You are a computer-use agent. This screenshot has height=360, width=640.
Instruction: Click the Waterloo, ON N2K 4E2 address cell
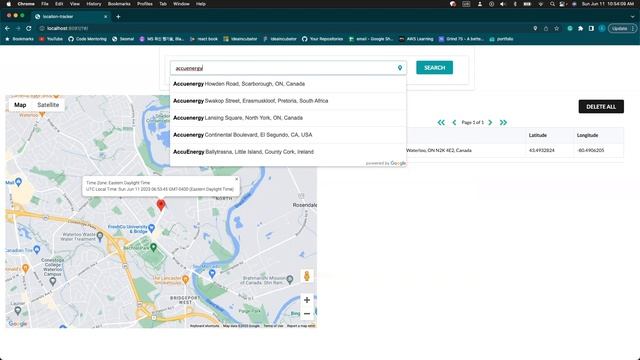[439, 150]
